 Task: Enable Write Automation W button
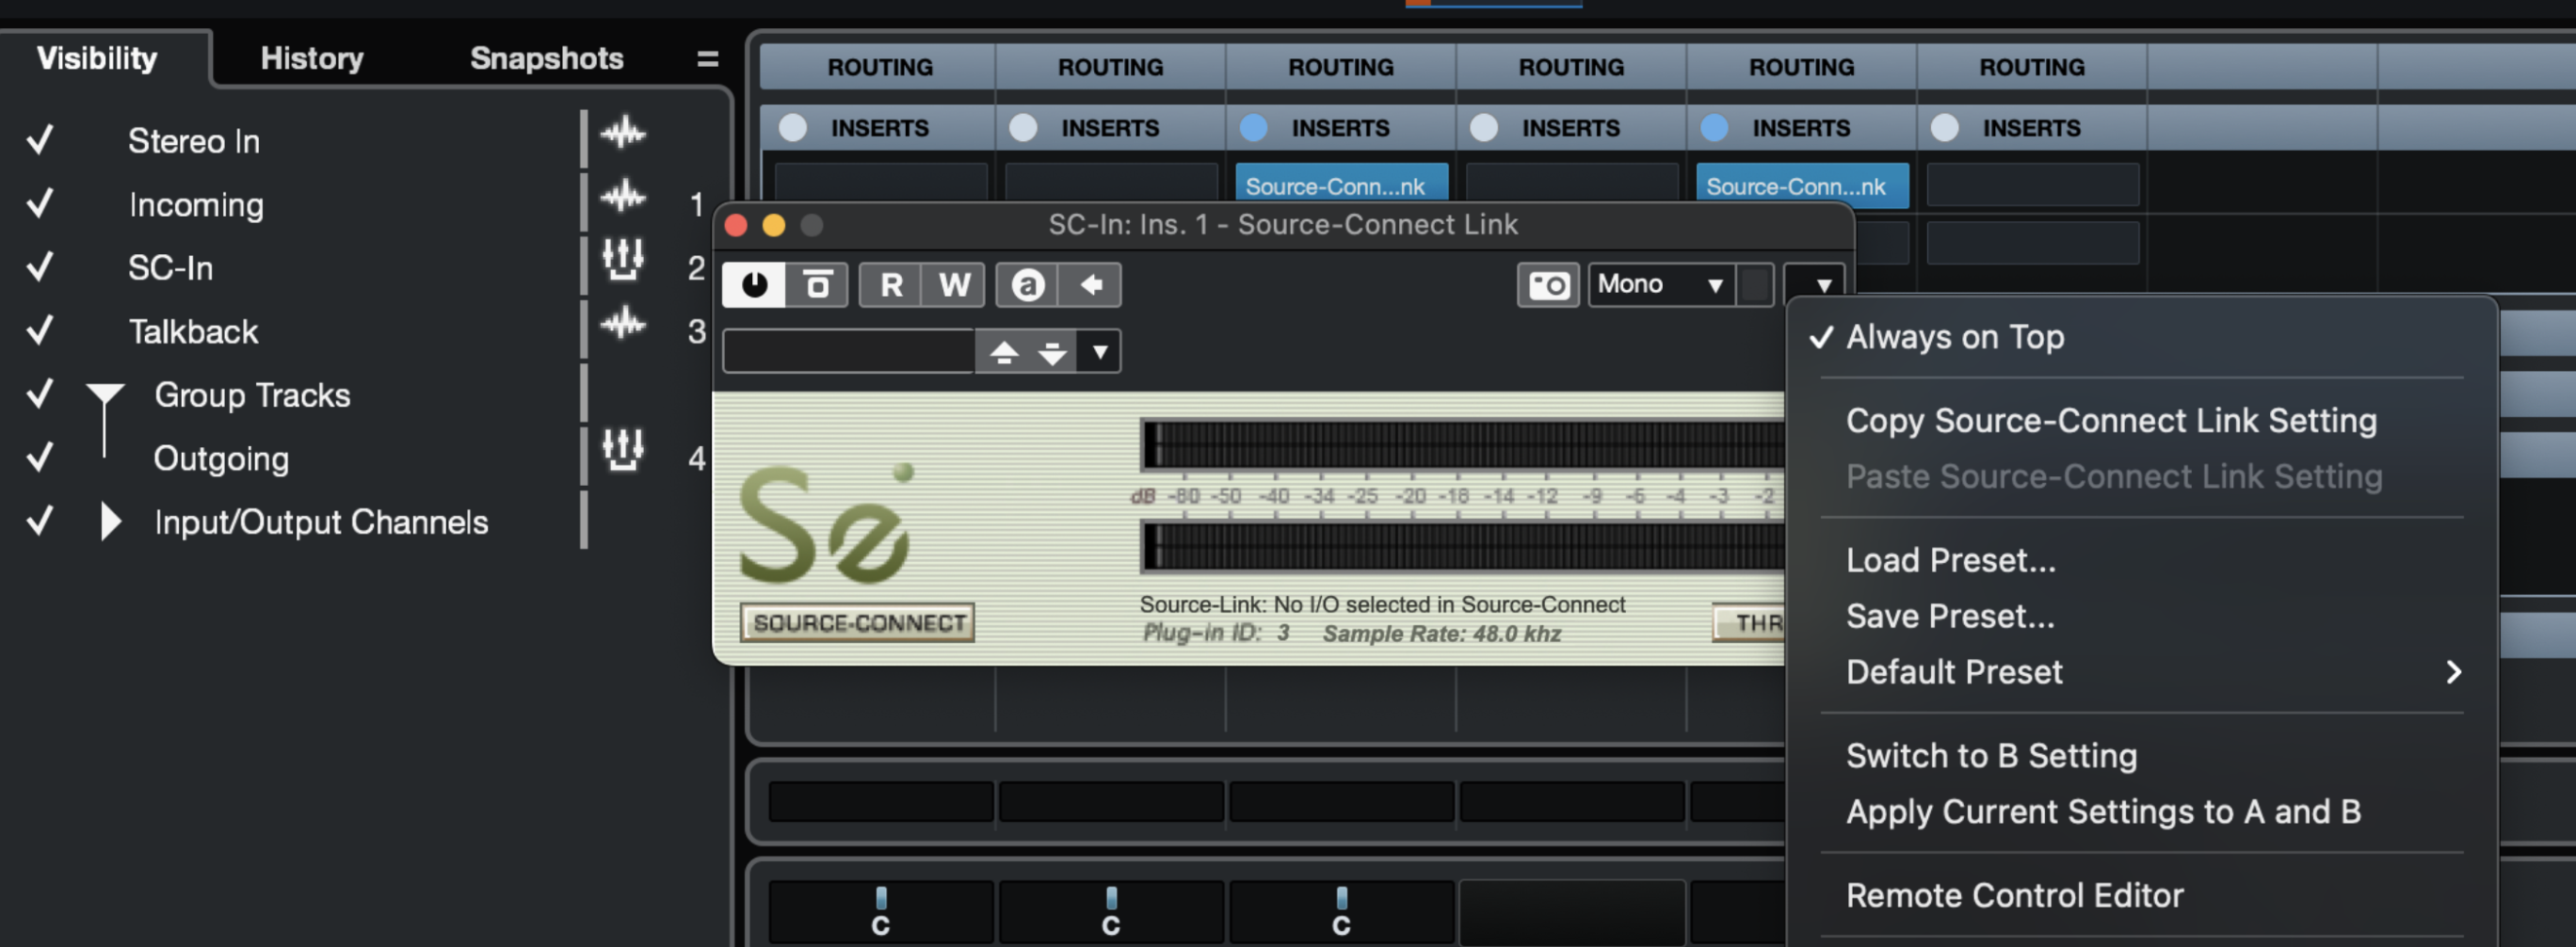pyautogui.click(x=953, y=285)
